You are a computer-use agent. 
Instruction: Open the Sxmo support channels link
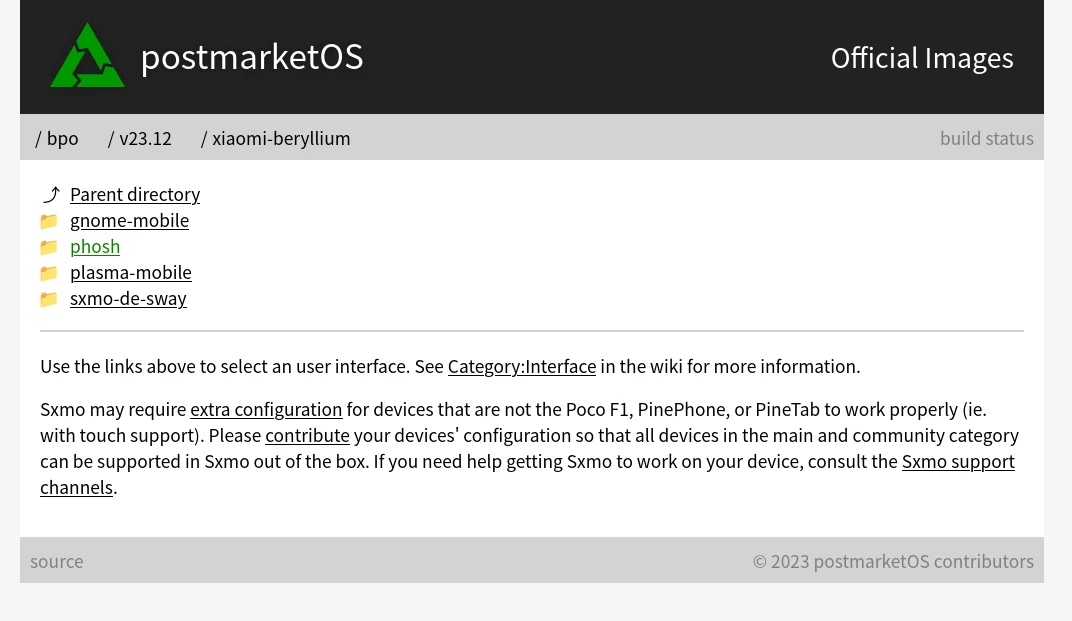point(957,462)
